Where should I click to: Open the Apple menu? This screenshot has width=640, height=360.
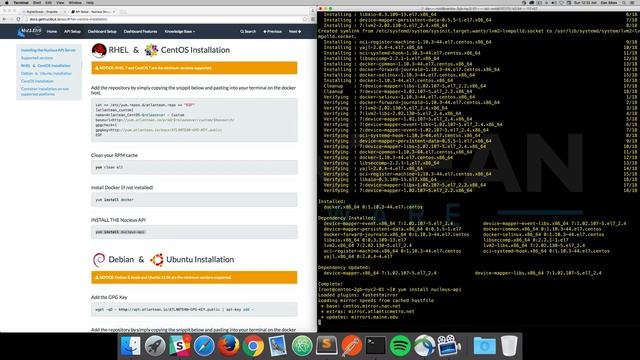6,2
